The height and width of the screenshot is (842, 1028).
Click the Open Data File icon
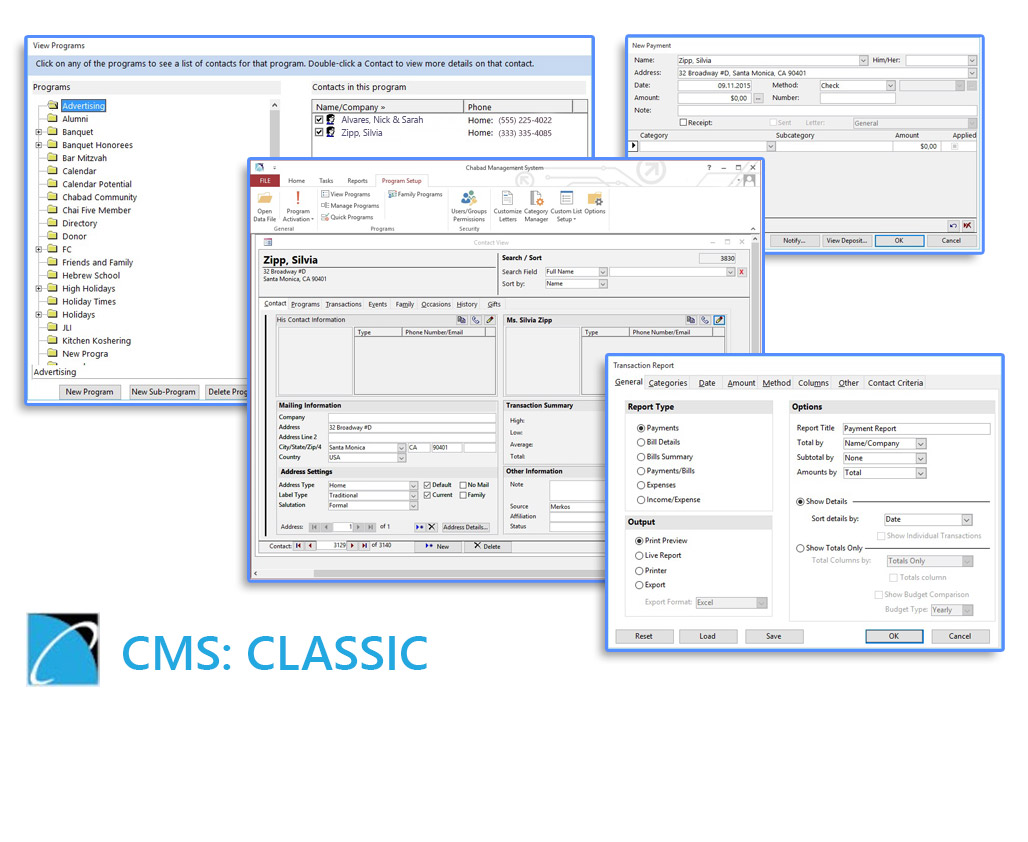pos(265,200)
